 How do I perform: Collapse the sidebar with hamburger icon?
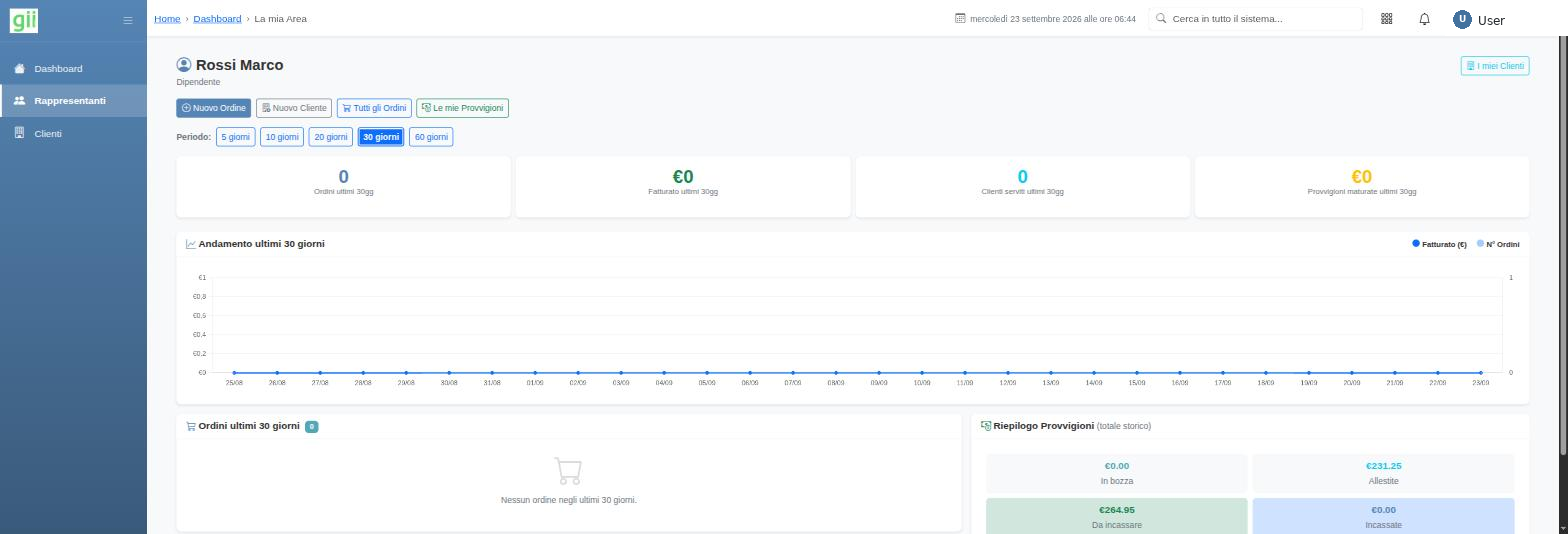click(x=127, y=20)
